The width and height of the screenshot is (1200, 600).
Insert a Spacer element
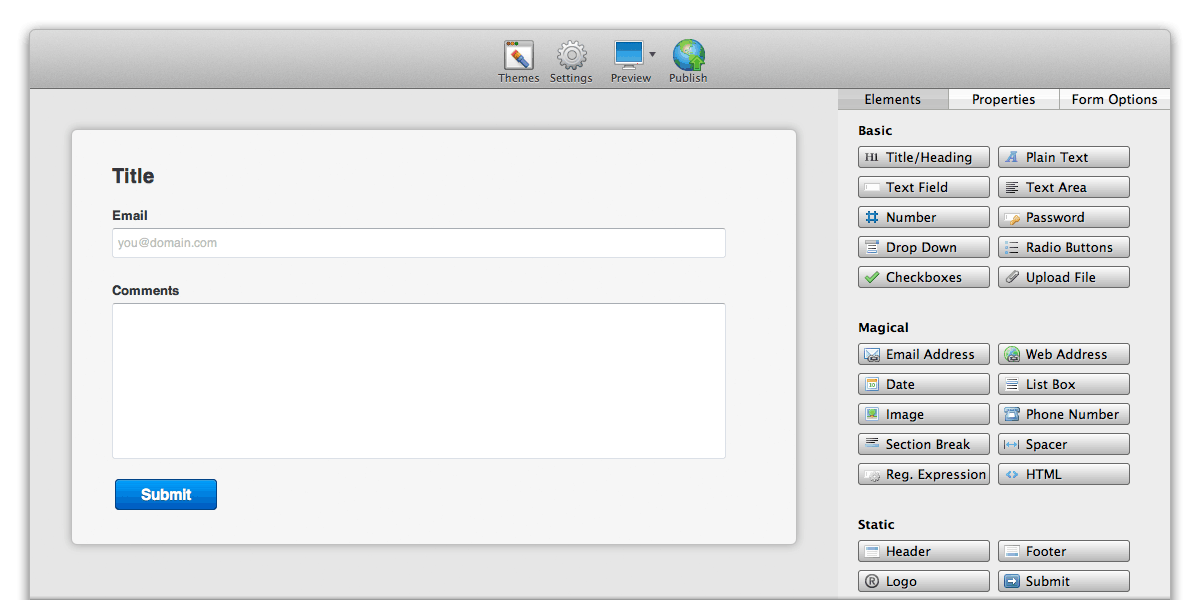tap(1063, 443)
